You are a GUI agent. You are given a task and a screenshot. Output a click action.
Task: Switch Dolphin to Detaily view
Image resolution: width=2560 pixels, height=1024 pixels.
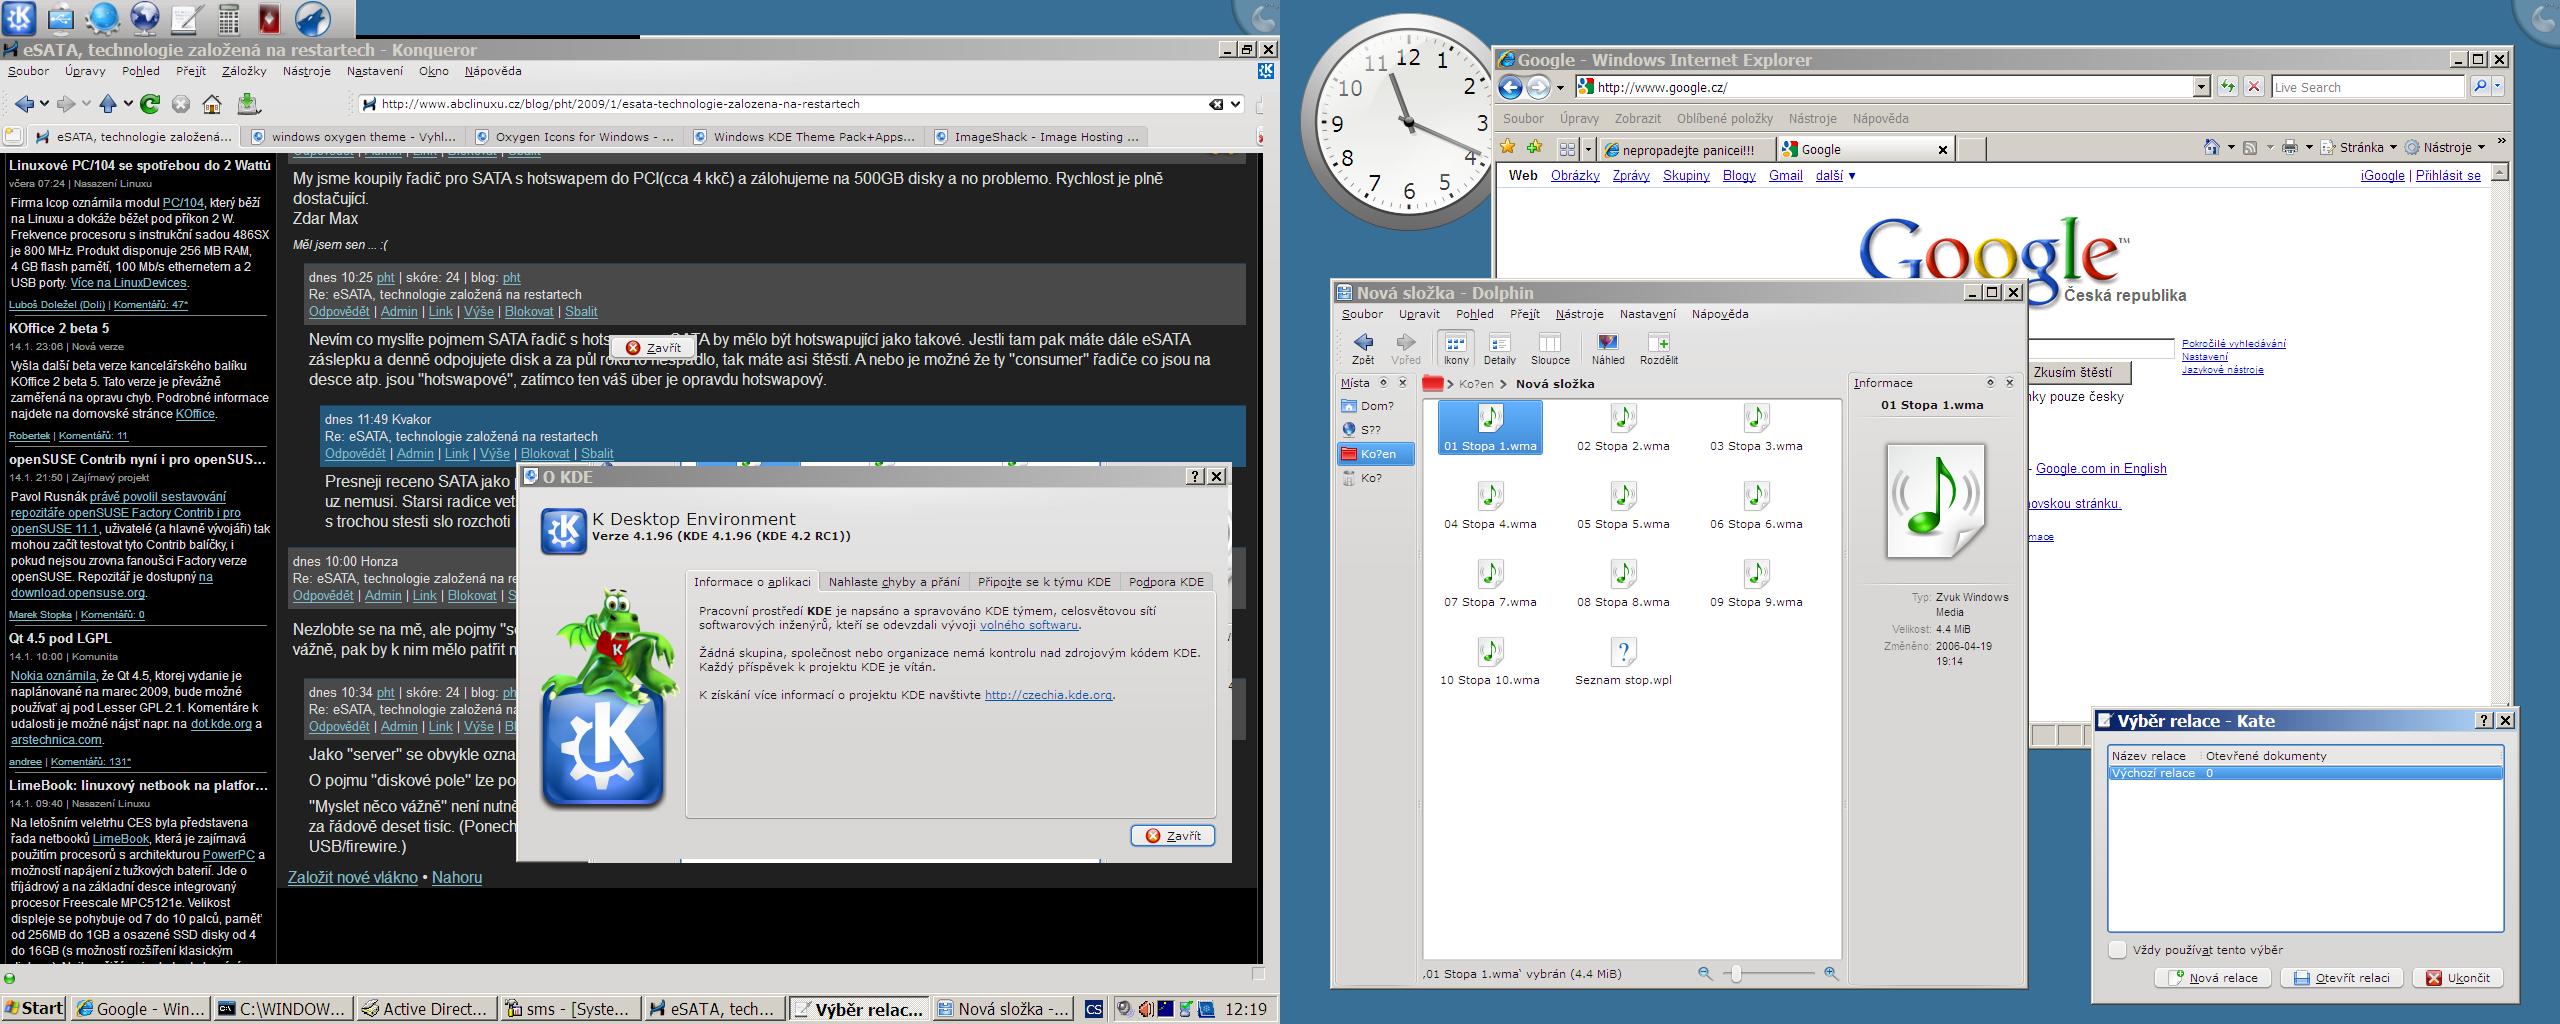tap(1499, 348)
